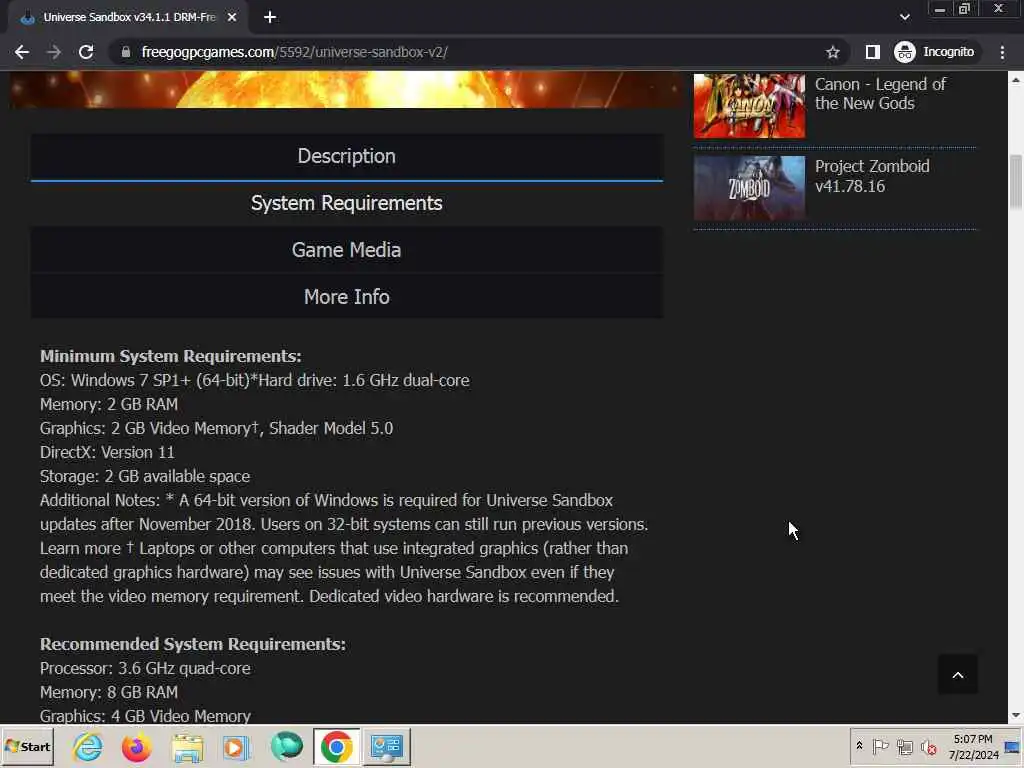Click the Chrome taskbar icon

pyautogui.click(x=336, y=746)
